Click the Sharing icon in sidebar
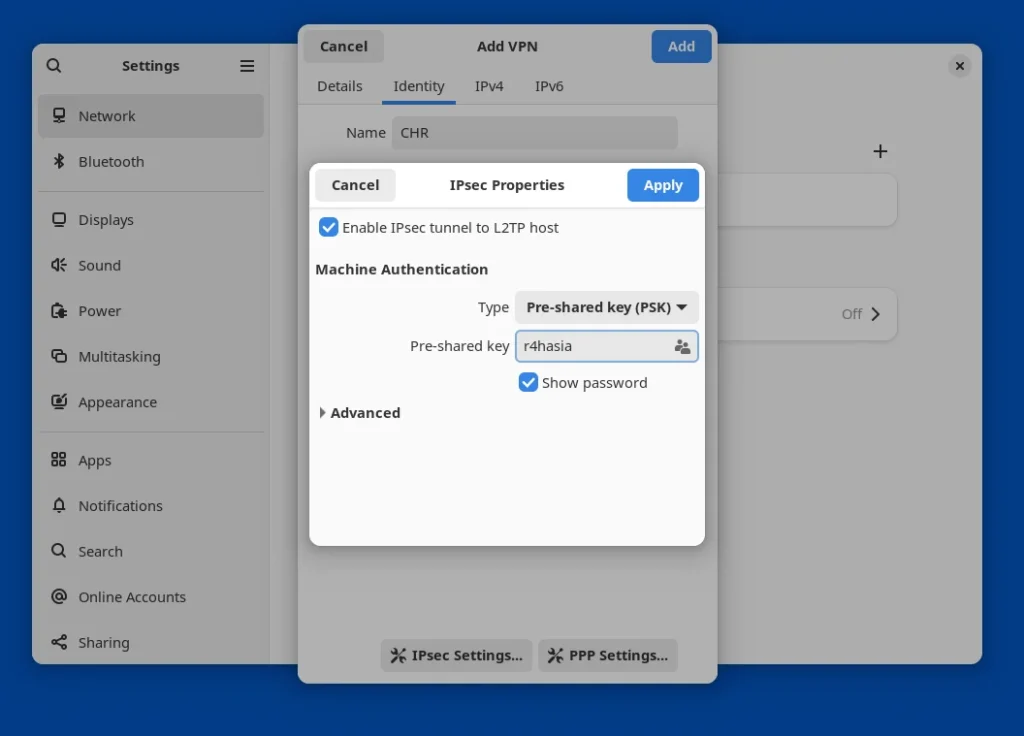This screenshot has height=736, width=1024. click(x=59, y=643)
